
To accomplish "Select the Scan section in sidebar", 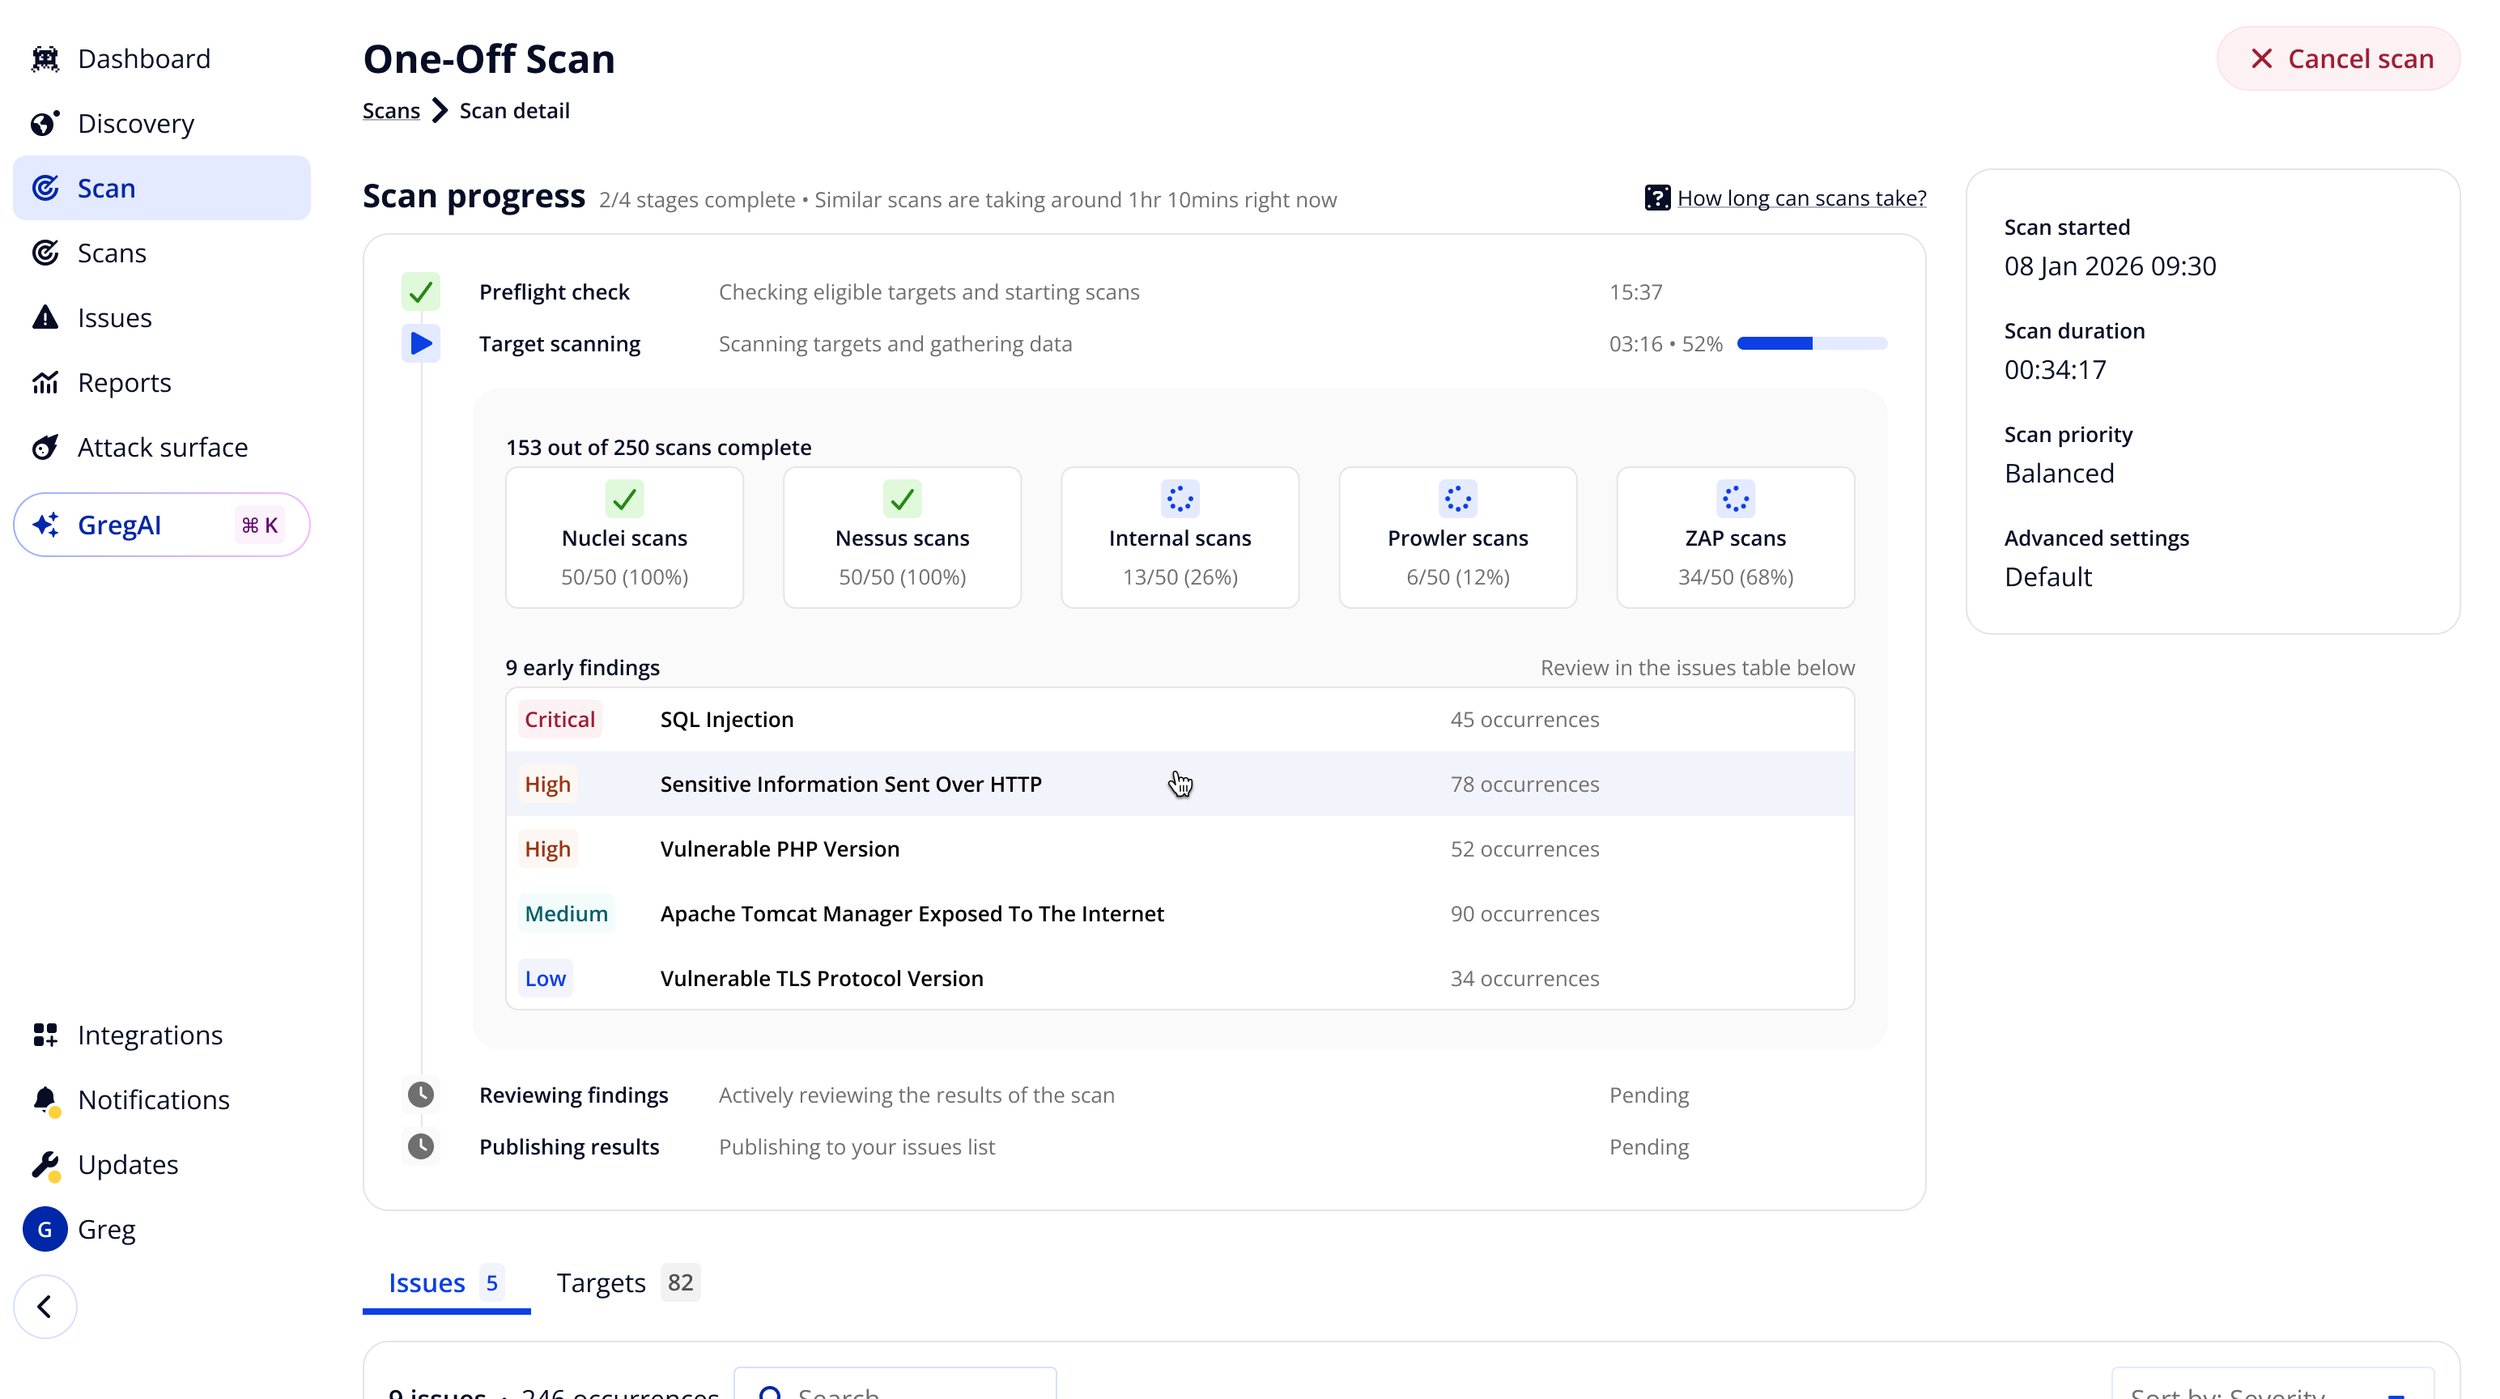I will click(107, 188).
